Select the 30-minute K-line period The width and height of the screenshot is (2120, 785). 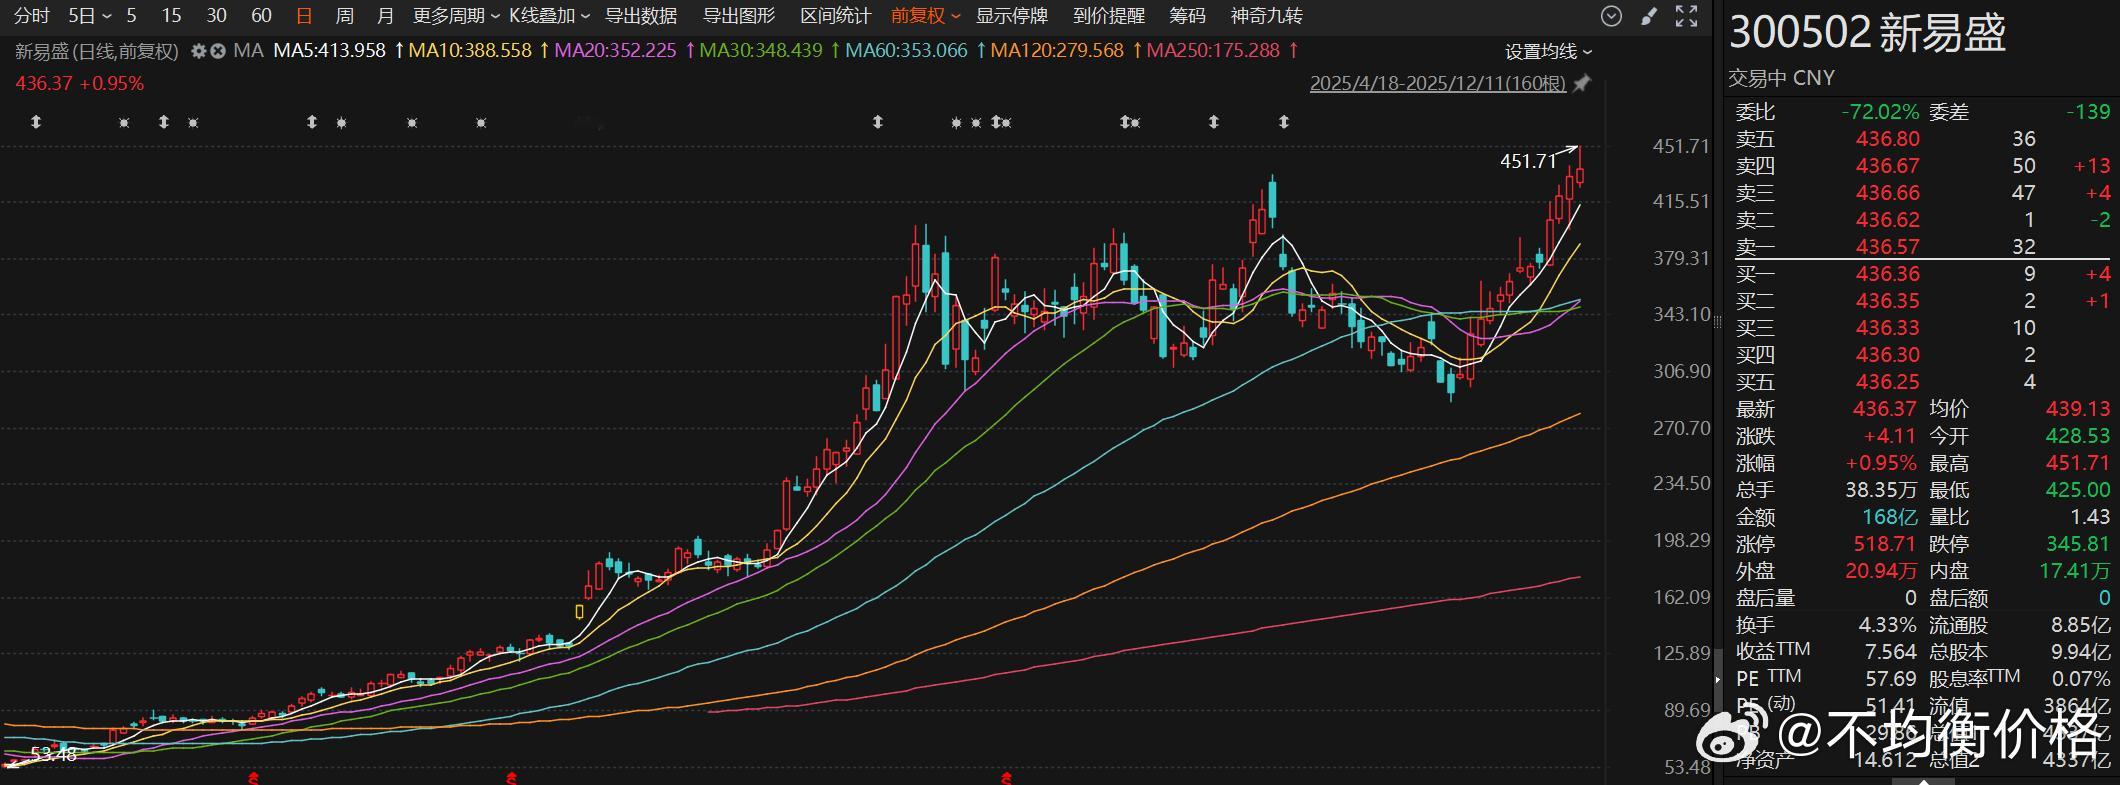[x=217, y=16]
